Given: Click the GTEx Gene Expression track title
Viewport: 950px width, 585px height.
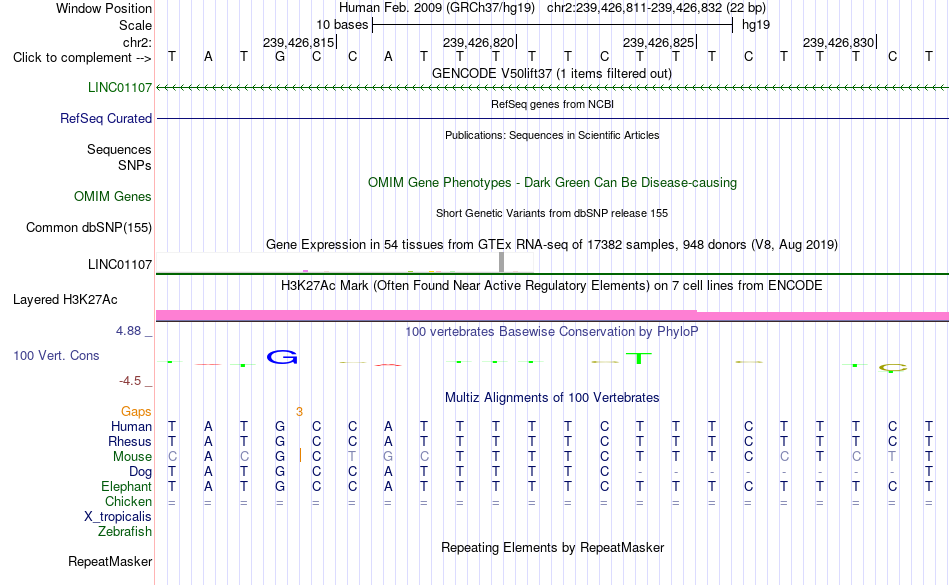Looking at the screenshot, I should point(552,245).
